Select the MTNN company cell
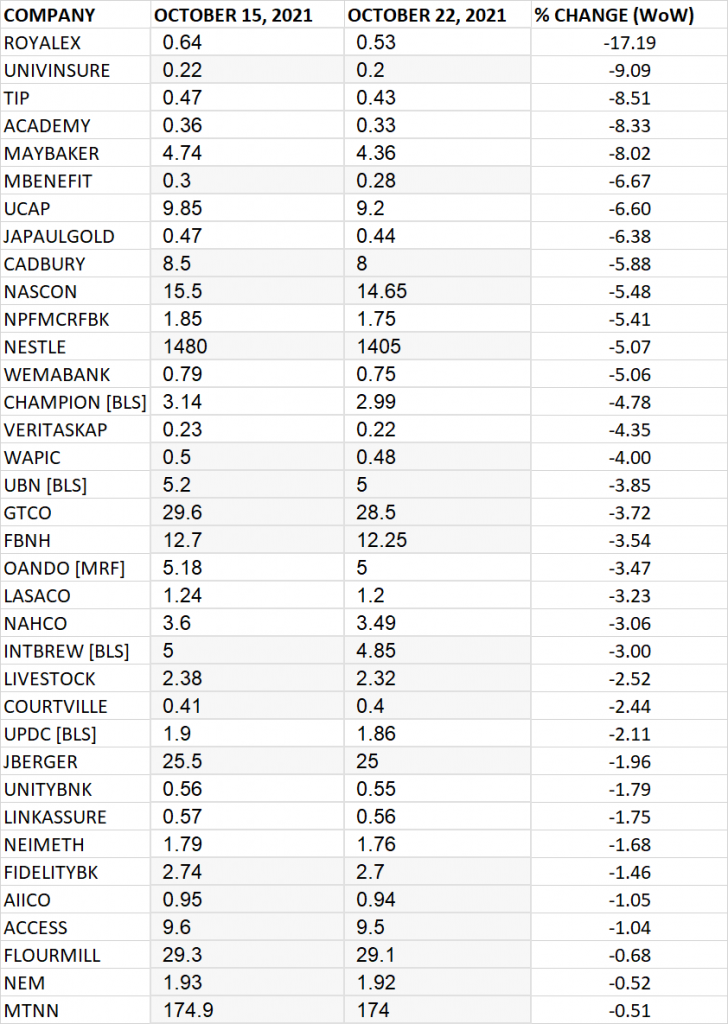Screen dimensions: 728x1024 (75, 1010)
